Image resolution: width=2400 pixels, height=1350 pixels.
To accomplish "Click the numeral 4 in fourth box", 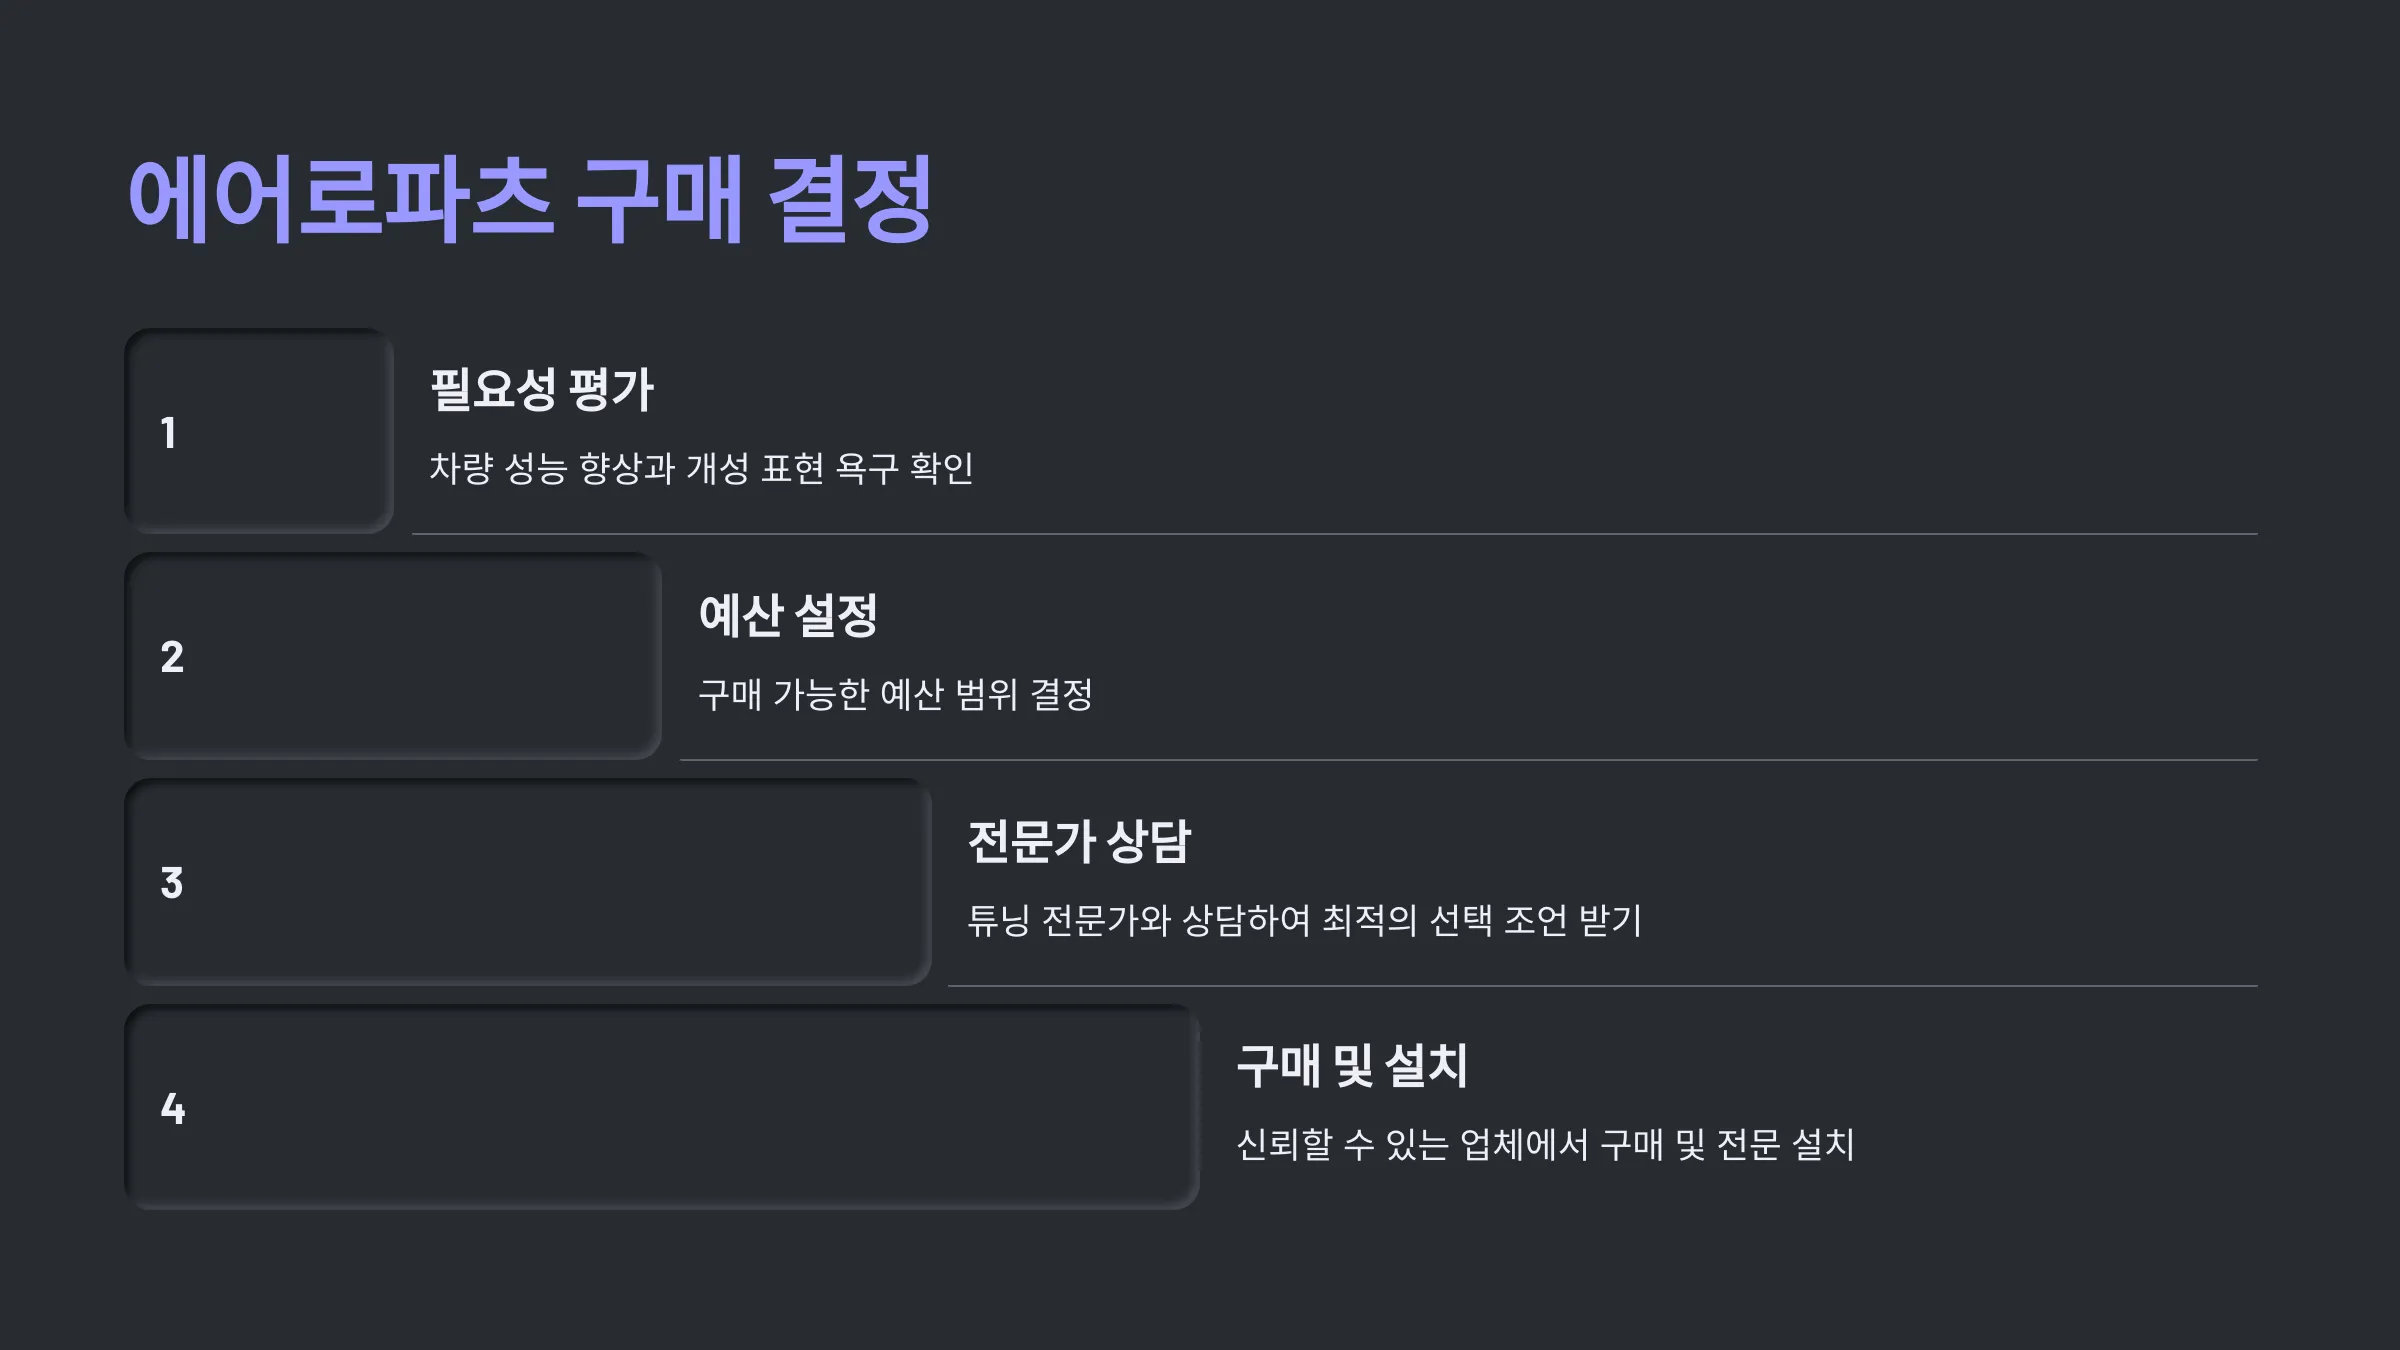I will tap(173, 1108).
